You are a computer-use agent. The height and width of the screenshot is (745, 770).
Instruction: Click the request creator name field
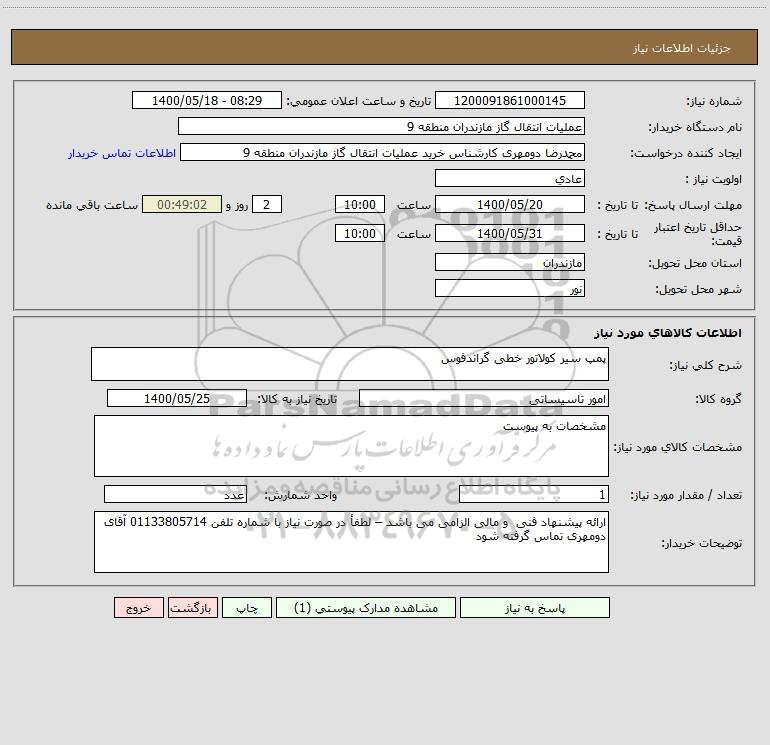tap(382, 152)
